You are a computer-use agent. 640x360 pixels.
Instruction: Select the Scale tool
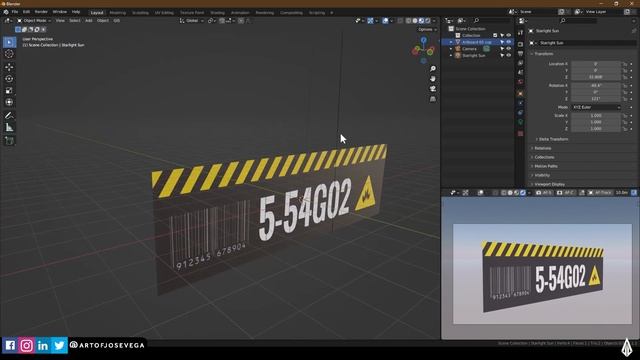[9, 91]
